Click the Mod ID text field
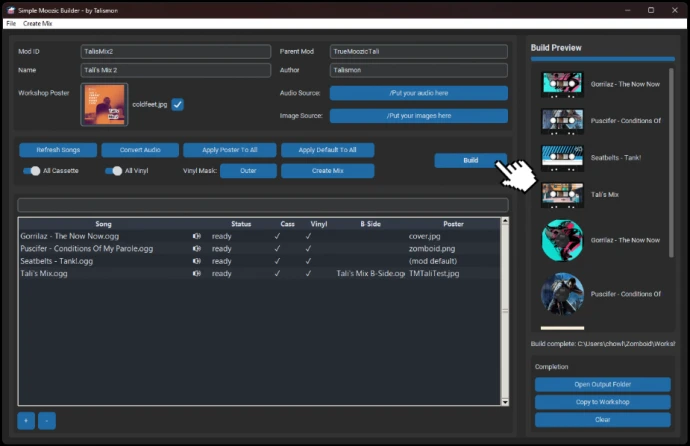The width and height of the screenshot is (690, 446). click(x=176, y=50)
